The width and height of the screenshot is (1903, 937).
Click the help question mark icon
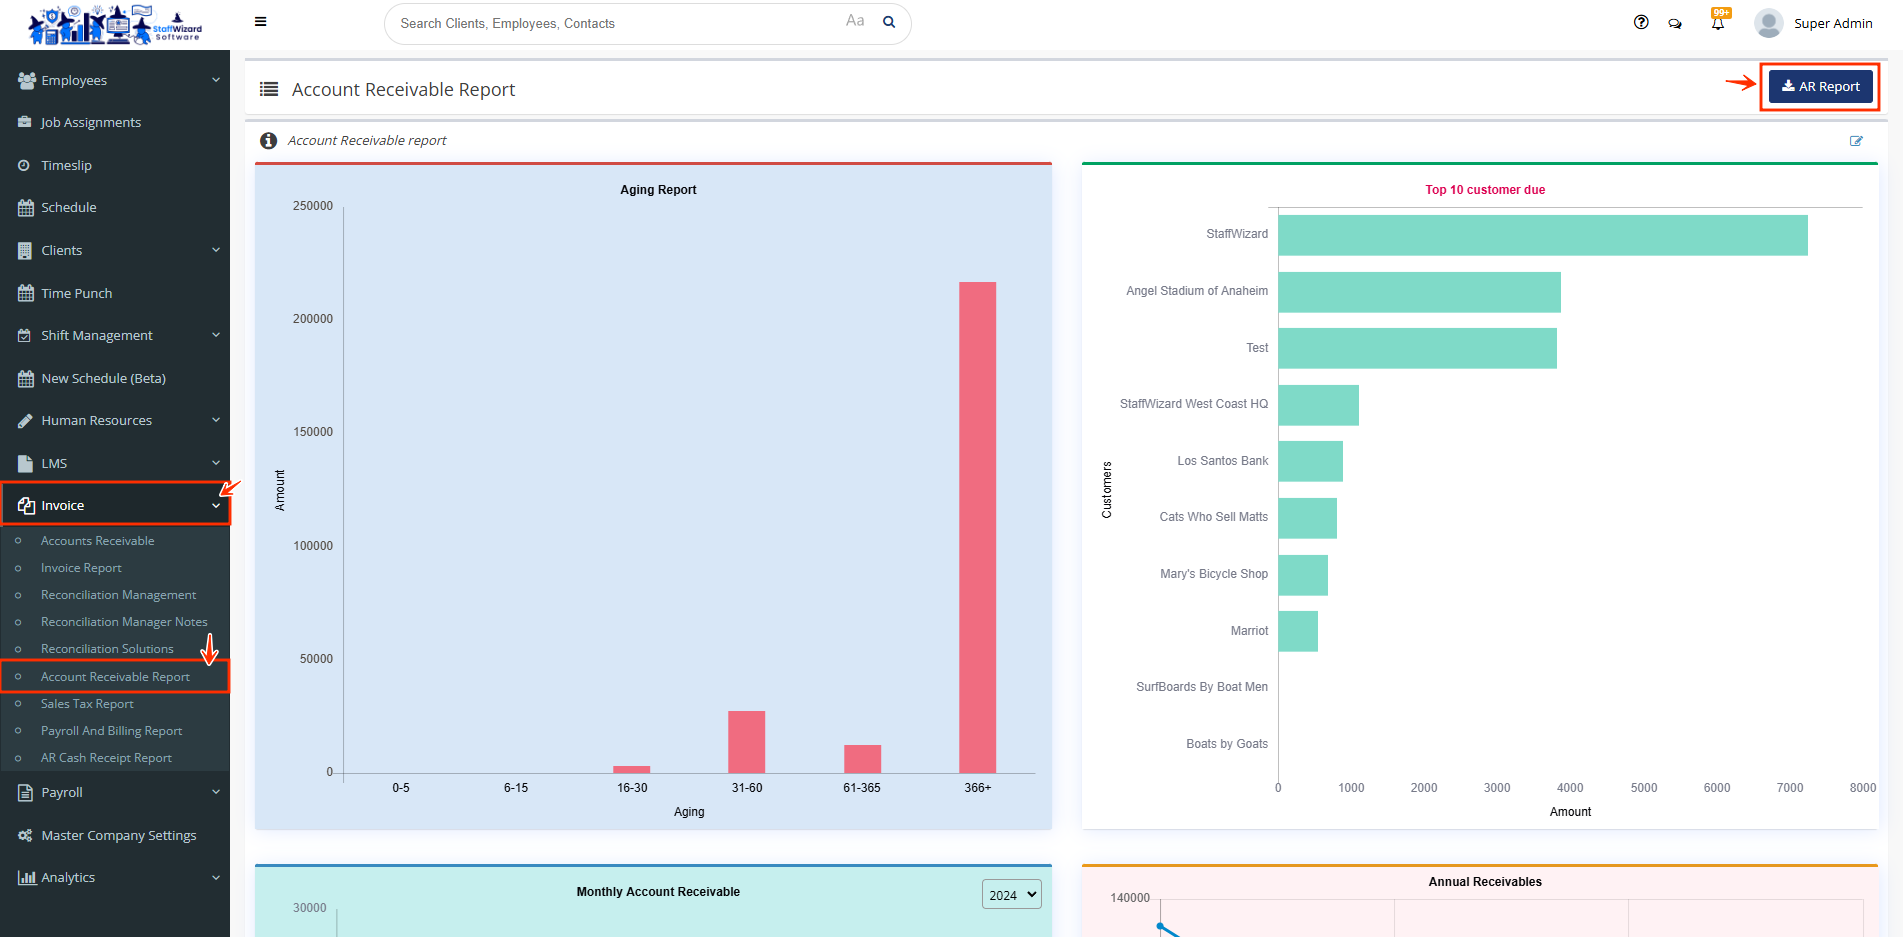pos(1641,22)
